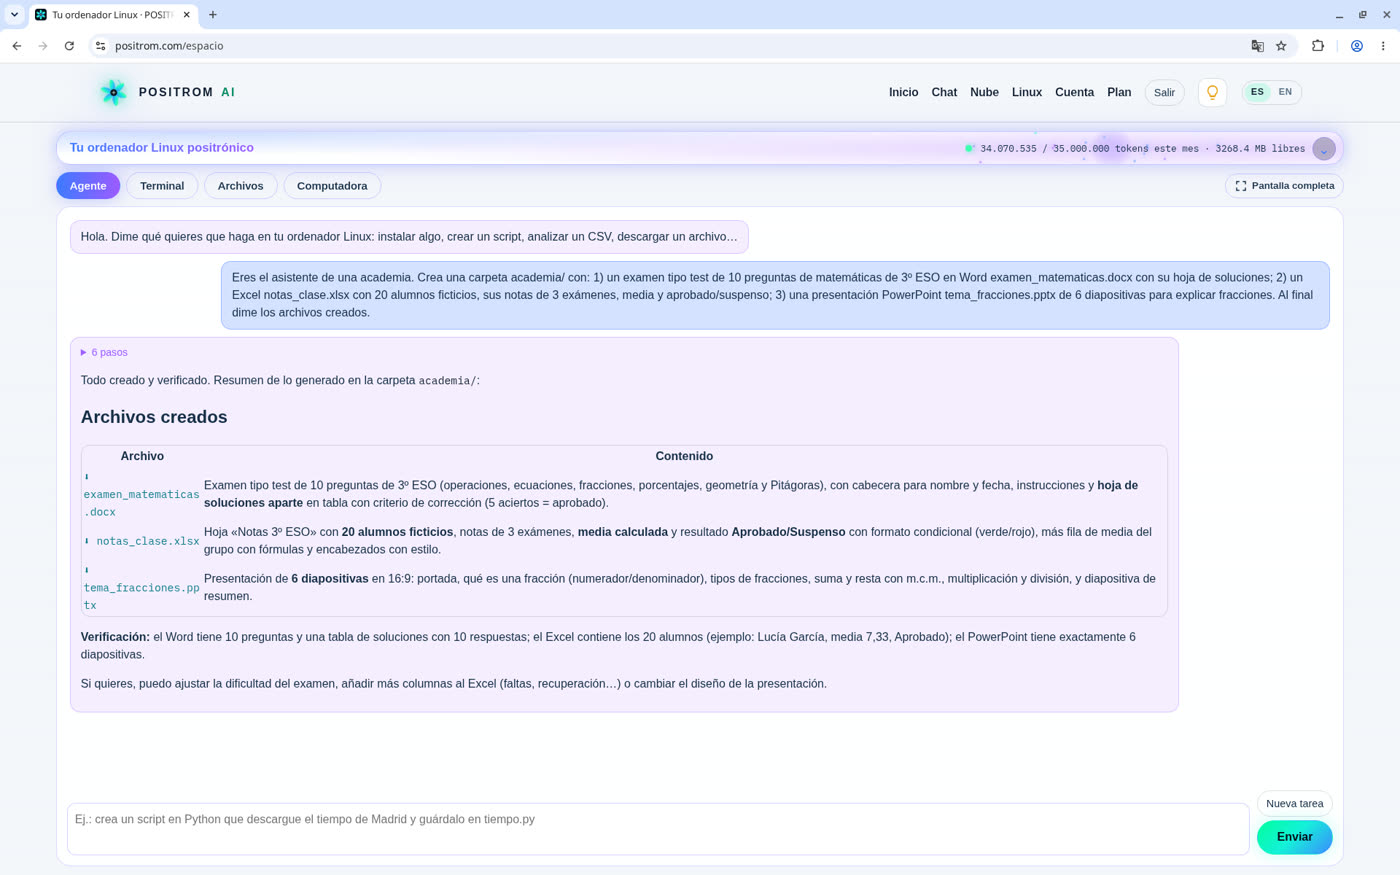Go to Inicio in the navigation
The height and width of the screenshot is (875, 1400).
[x=903, y=92]
